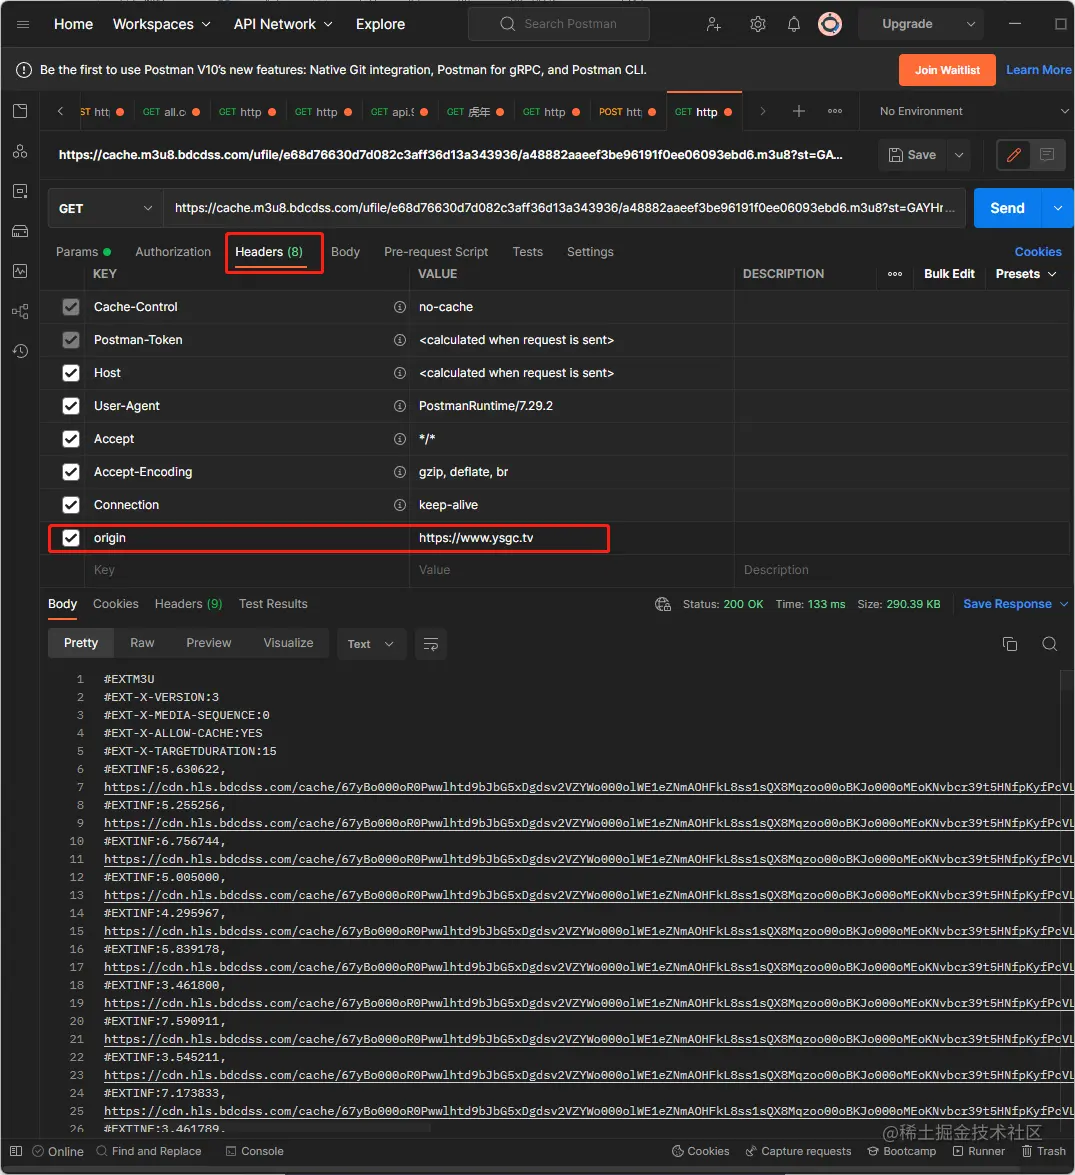Select the Raw response view
Screen dimensions: 1075x1175
point(142,643)
